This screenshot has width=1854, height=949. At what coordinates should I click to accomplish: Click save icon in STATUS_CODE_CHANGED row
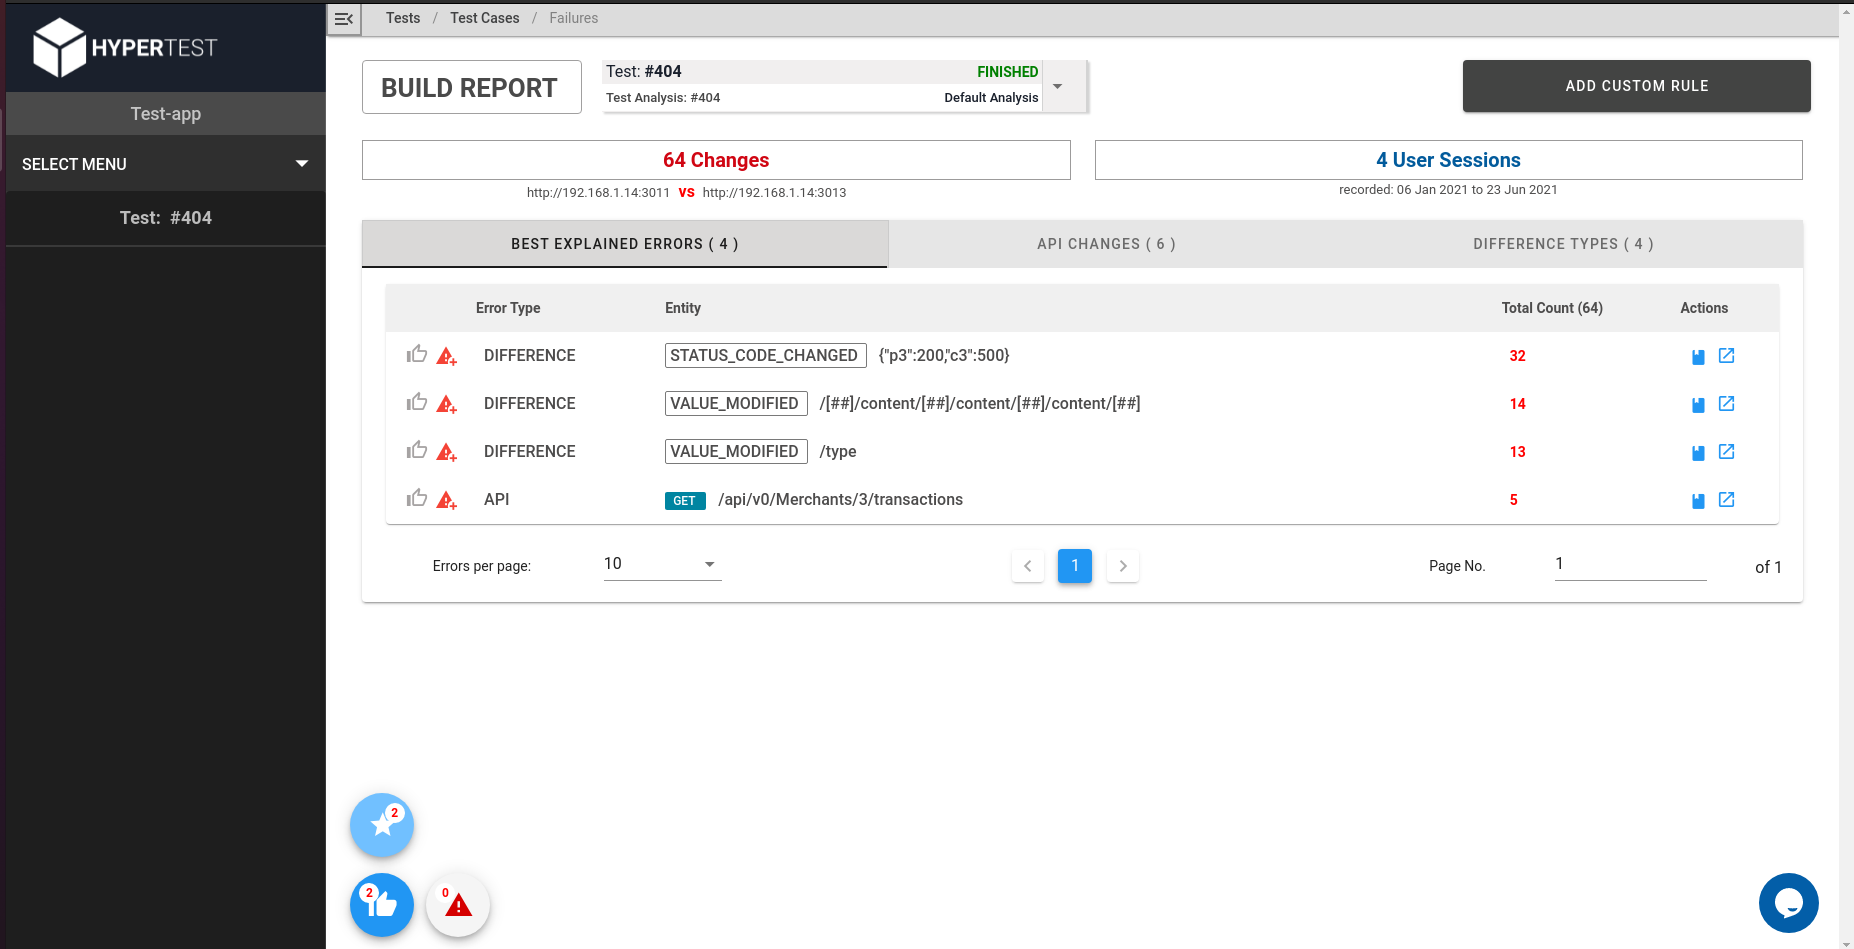point(1698,357)
